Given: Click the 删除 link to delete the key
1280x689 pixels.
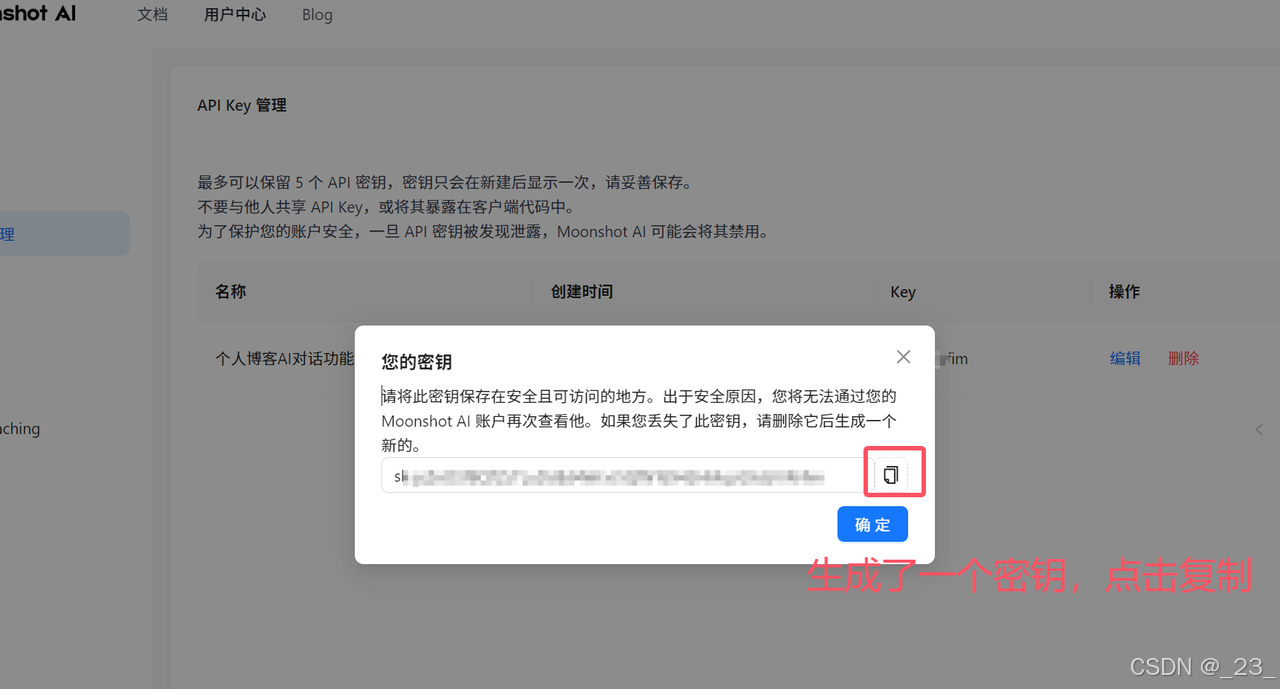Looking at the screenshot, I should click(1183, 357).
